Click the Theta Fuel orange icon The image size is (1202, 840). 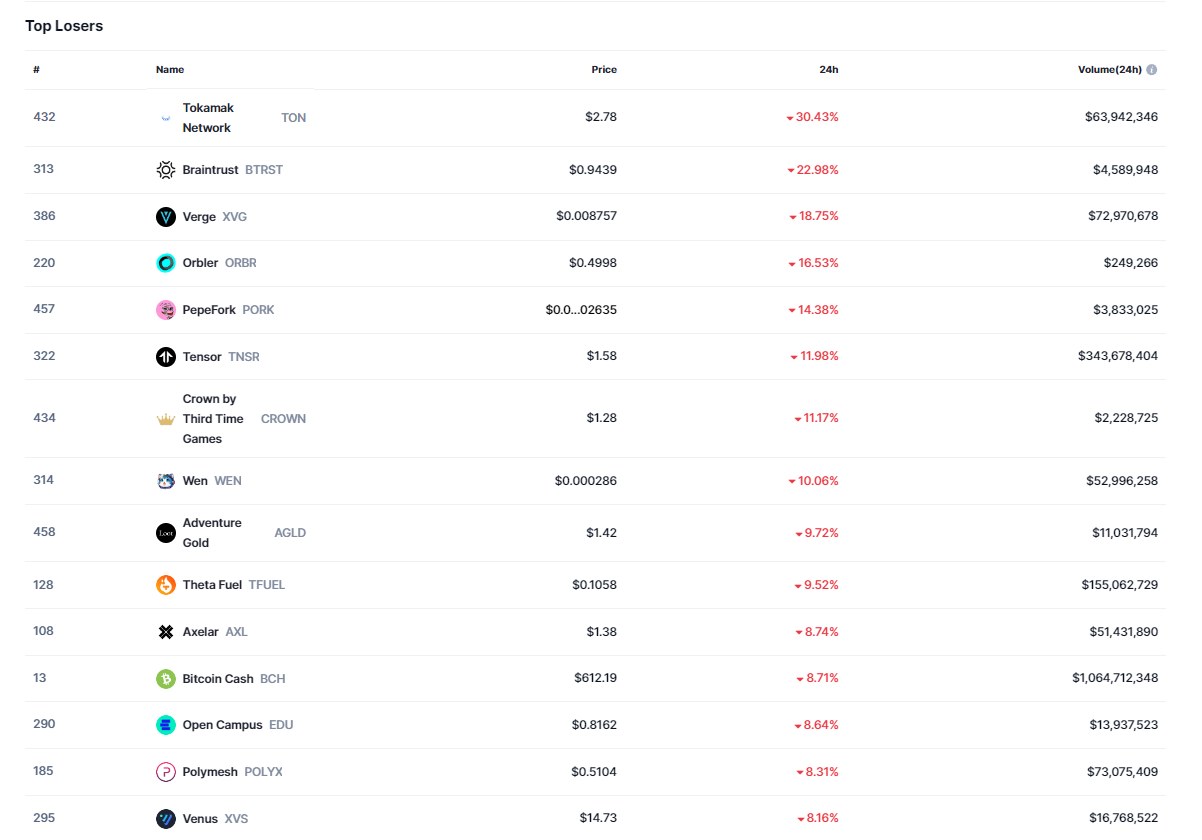click(166, 585)
